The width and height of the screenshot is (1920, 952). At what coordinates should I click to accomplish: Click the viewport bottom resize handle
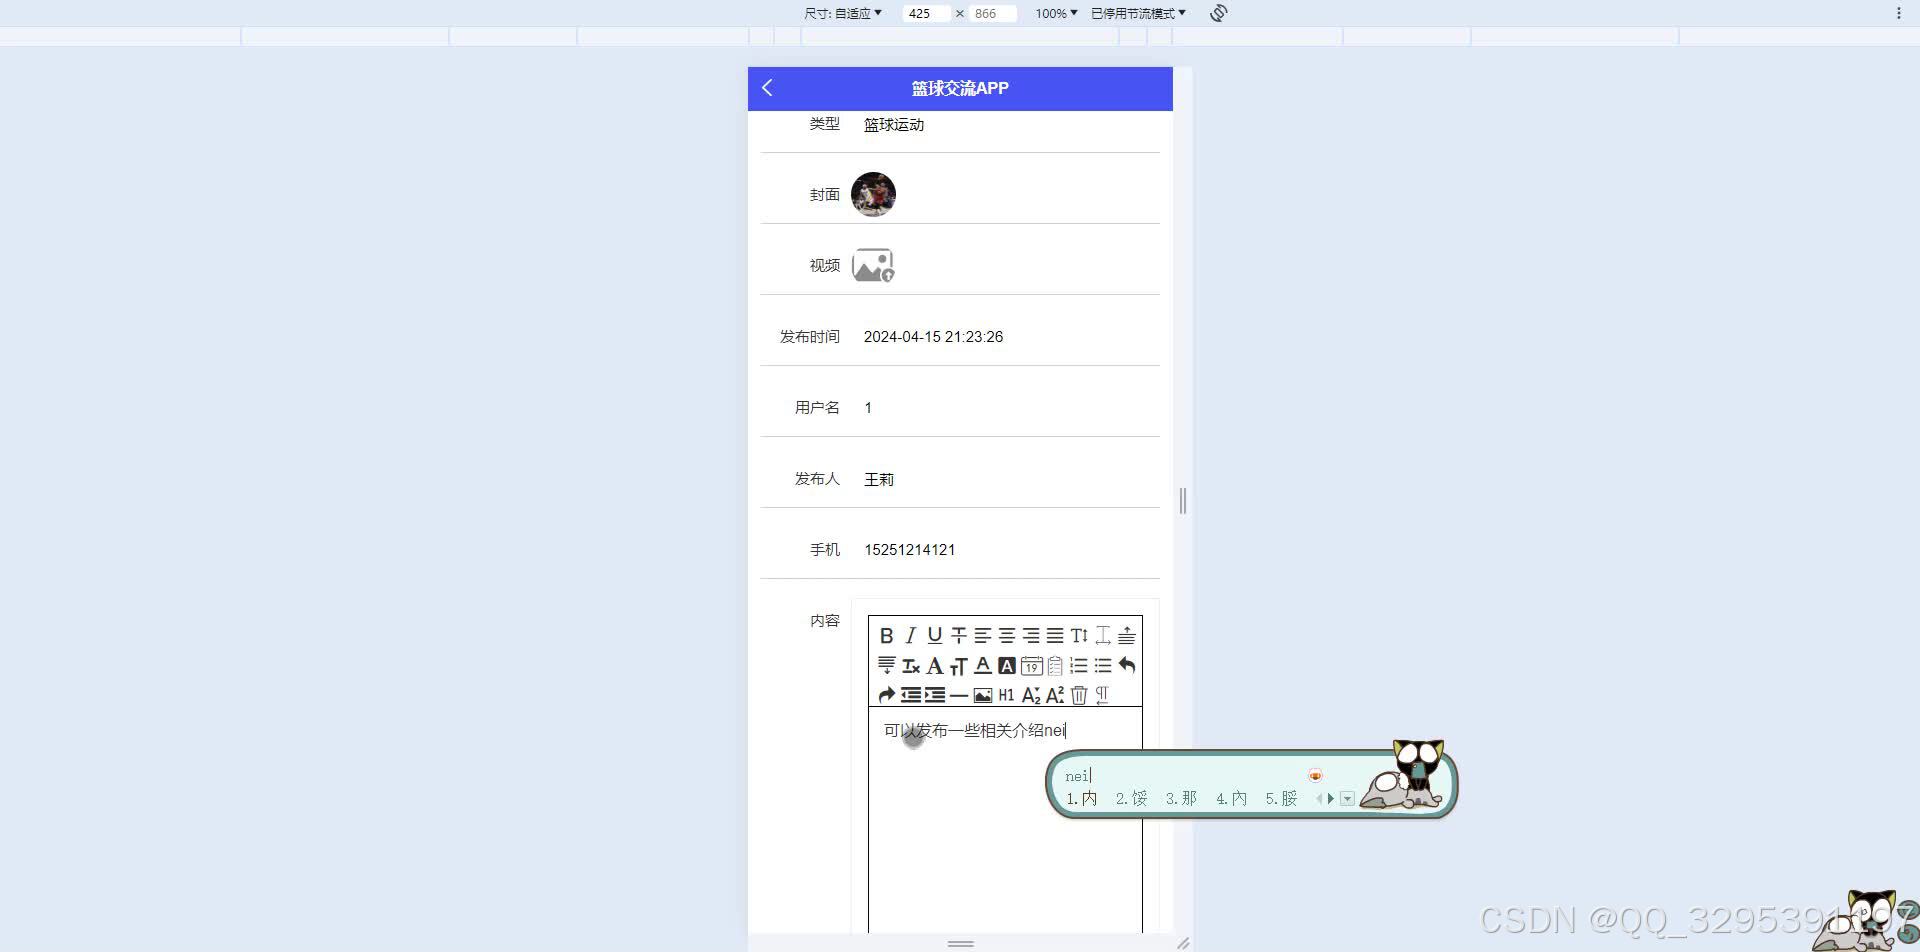961,943
